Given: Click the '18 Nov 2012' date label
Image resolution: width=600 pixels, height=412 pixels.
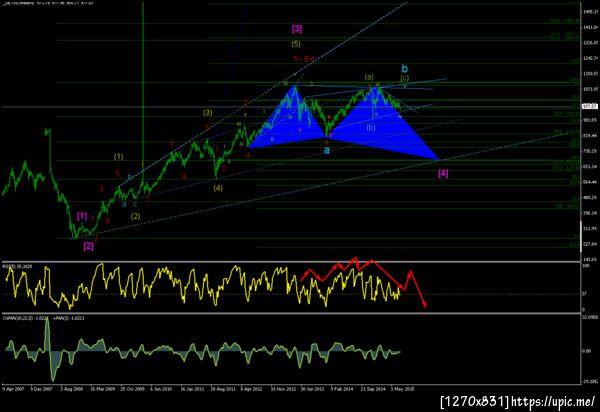Looking at the screenshot, I should pyautogui.click(x=284, y=389).
